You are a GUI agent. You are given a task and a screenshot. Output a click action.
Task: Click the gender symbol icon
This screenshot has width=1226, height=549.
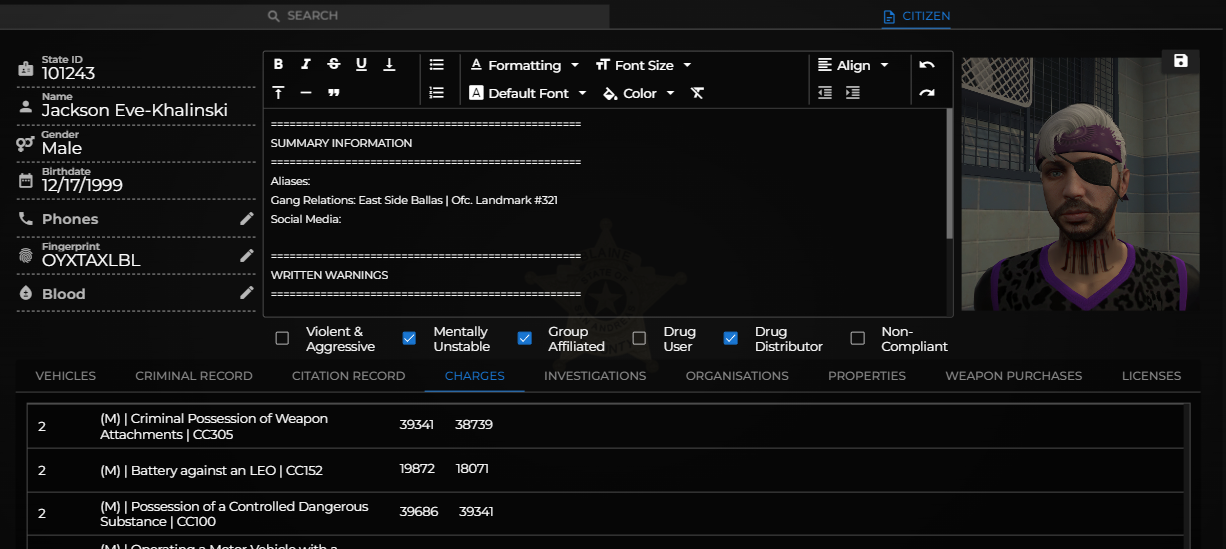click(26, 144)
